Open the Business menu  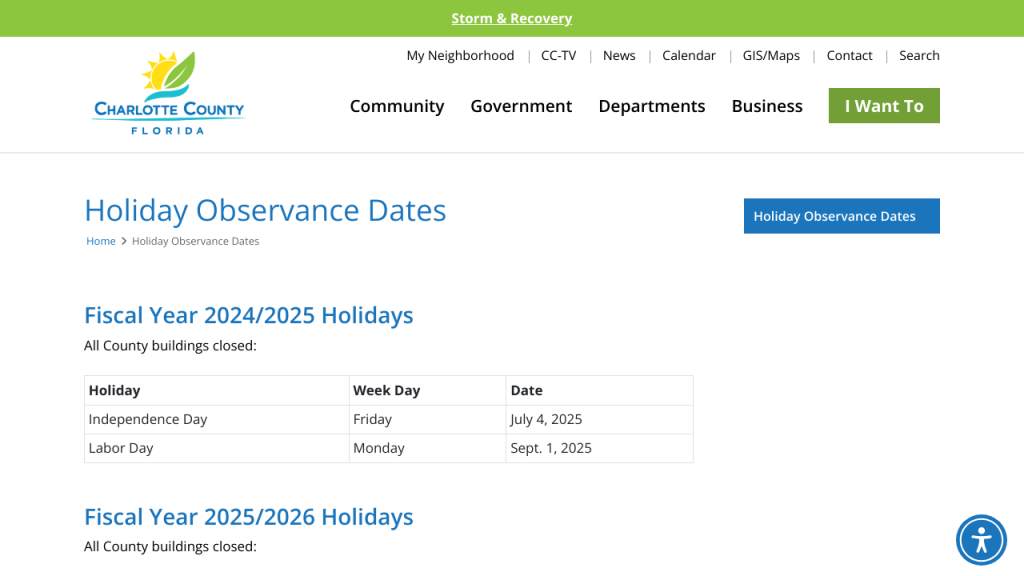click(767, 106)
